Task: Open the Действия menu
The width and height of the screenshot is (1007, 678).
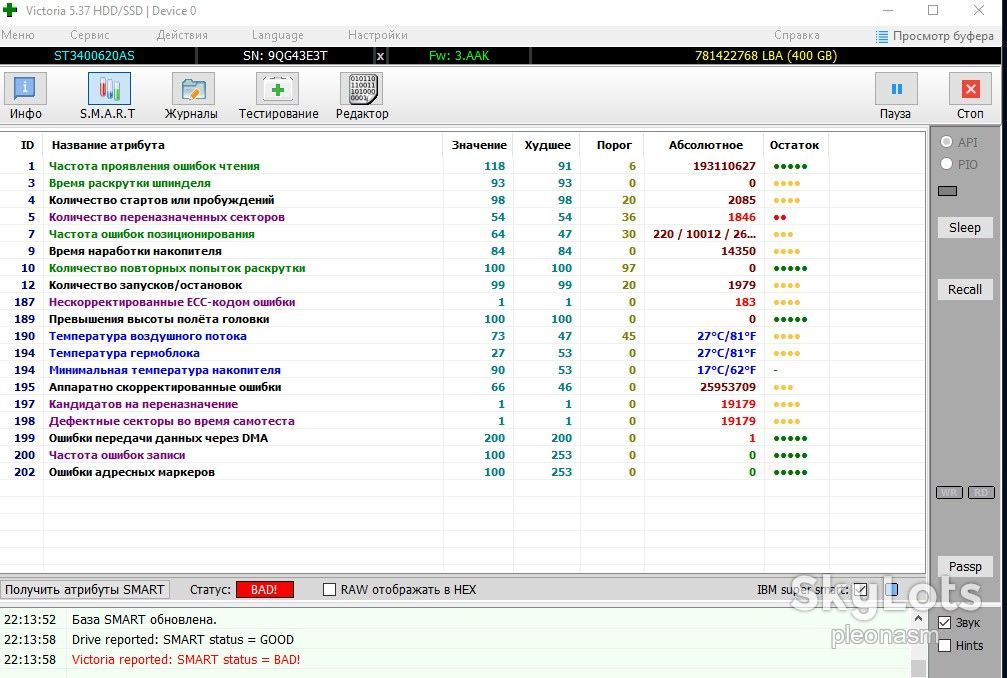Action: [x=182, y=35]
